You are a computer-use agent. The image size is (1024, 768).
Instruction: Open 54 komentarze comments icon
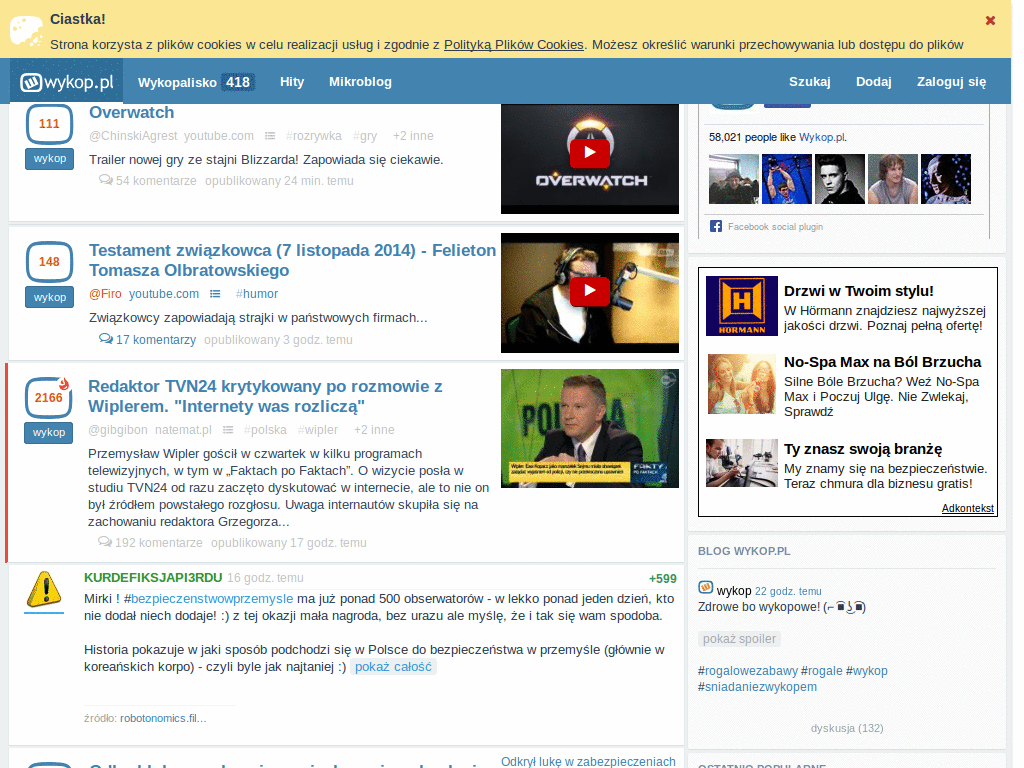pos(105,180)
